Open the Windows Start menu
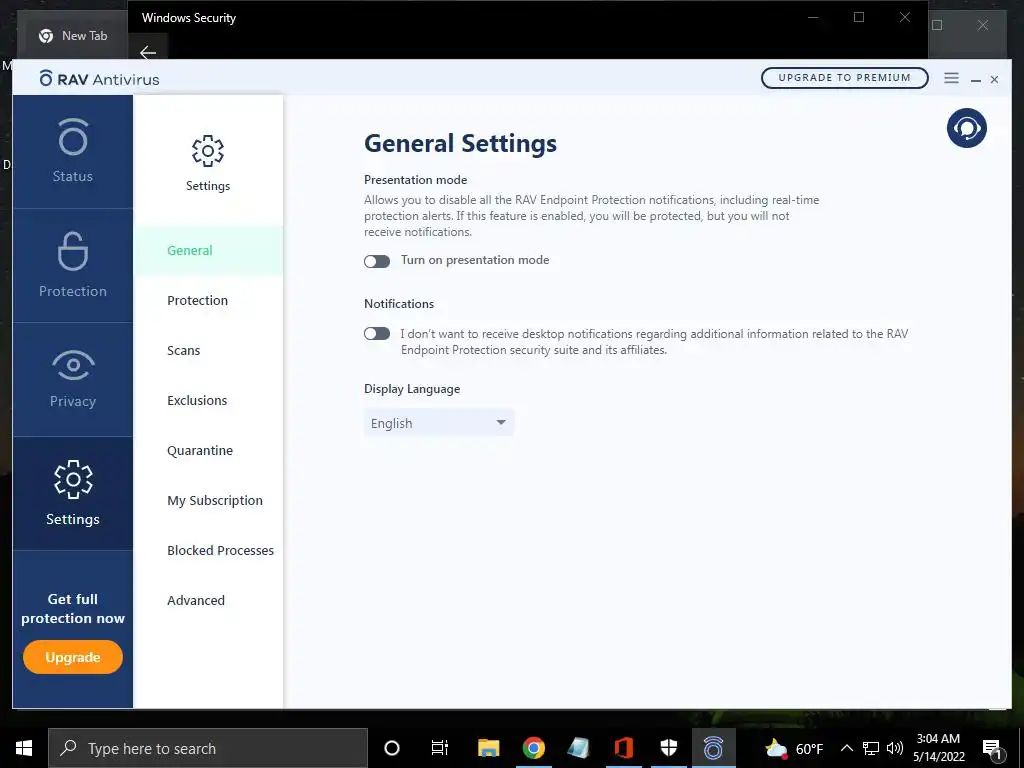 (24, 748)
